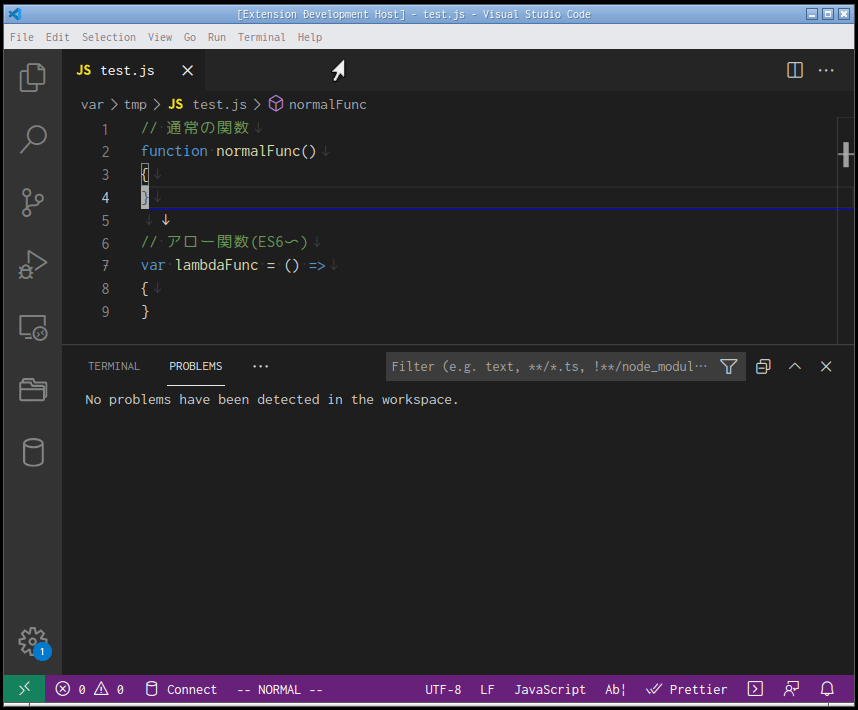Click the database Connect status item
Screen dimensions: 858x710
click(181, 689)
